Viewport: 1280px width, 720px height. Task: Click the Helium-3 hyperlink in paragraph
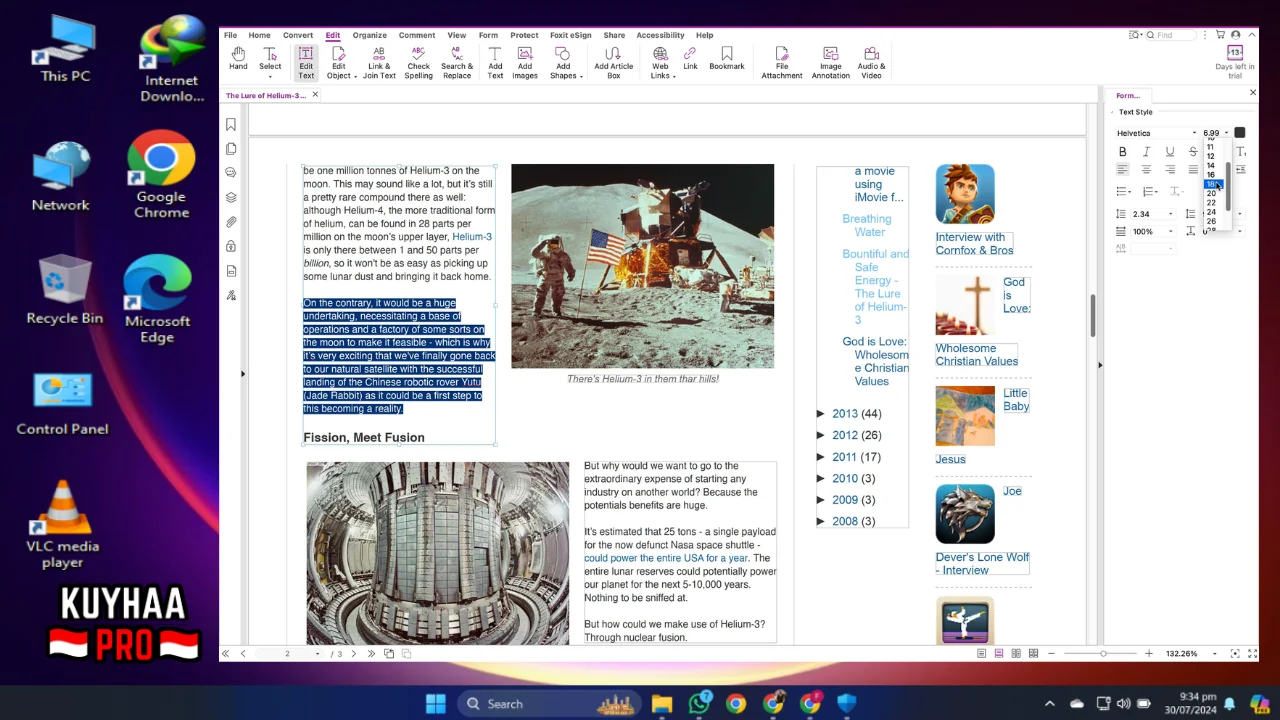(x=472, y=237)
